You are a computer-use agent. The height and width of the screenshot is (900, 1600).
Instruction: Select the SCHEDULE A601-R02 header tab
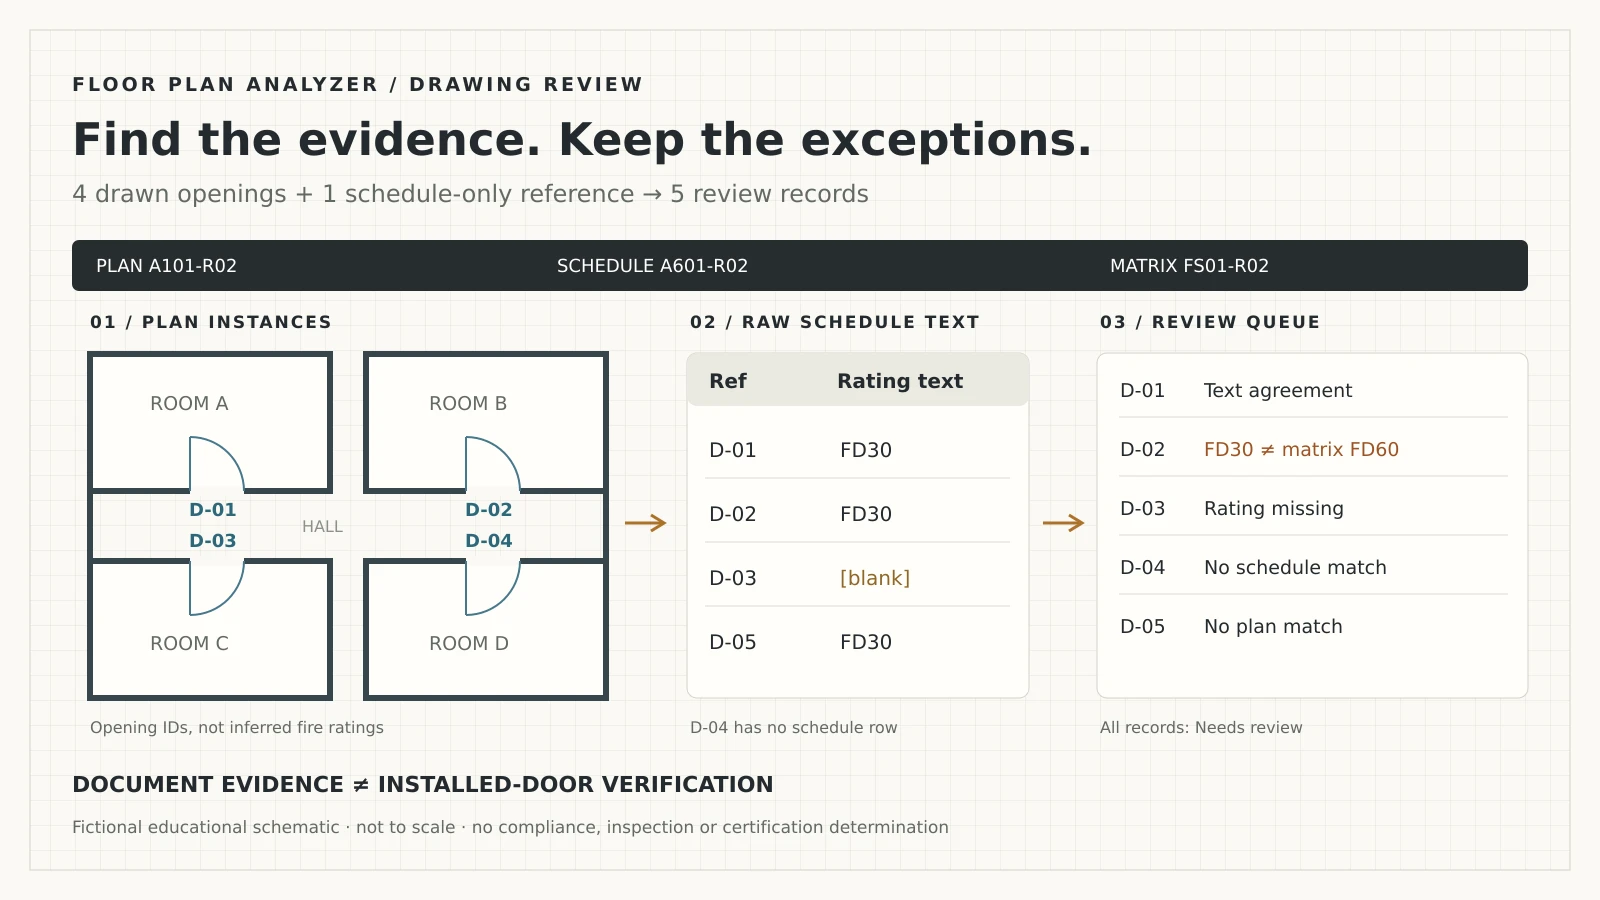(x=652, y=266)
